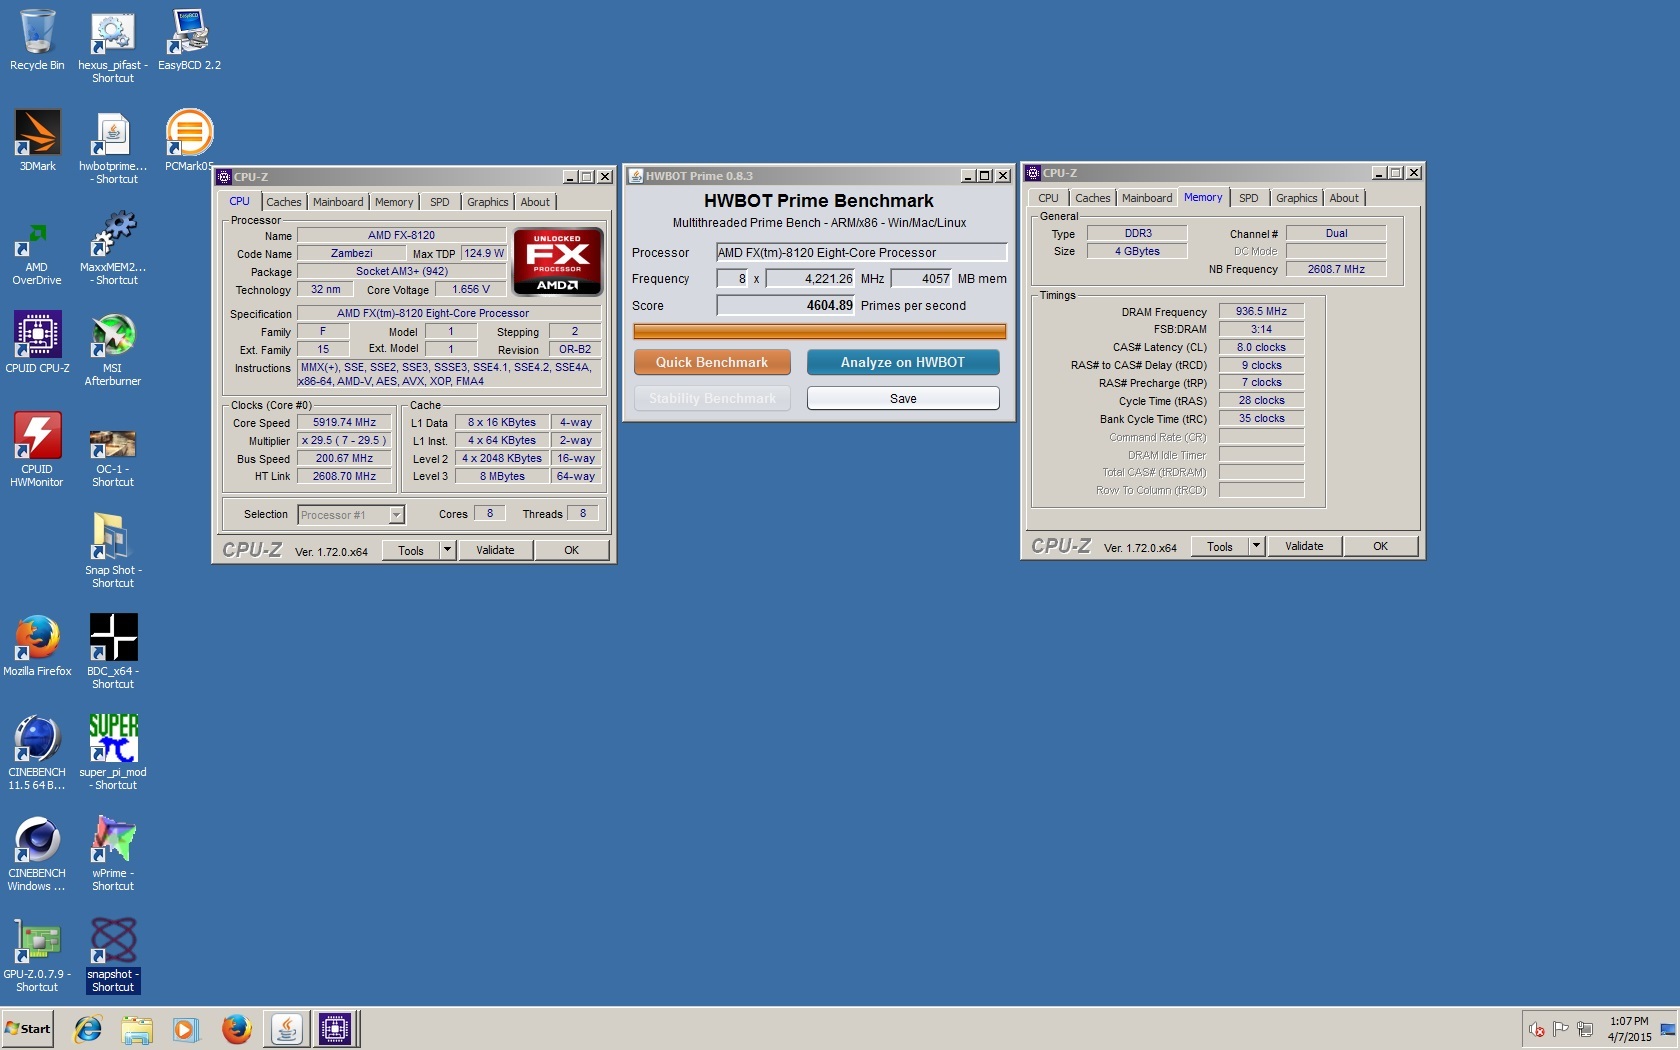1680x1050 pixels.
Task: Open the Graphics tab in left CPU-Z
Action: (488, 202)
